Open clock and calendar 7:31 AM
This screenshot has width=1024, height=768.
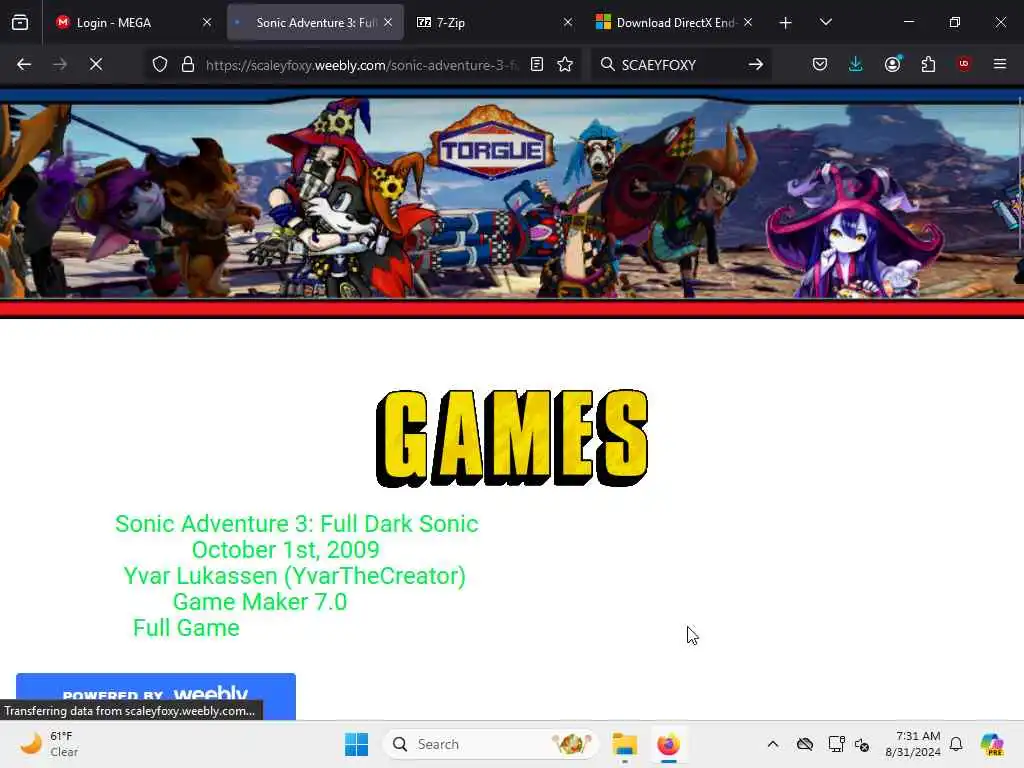[913, 744]
